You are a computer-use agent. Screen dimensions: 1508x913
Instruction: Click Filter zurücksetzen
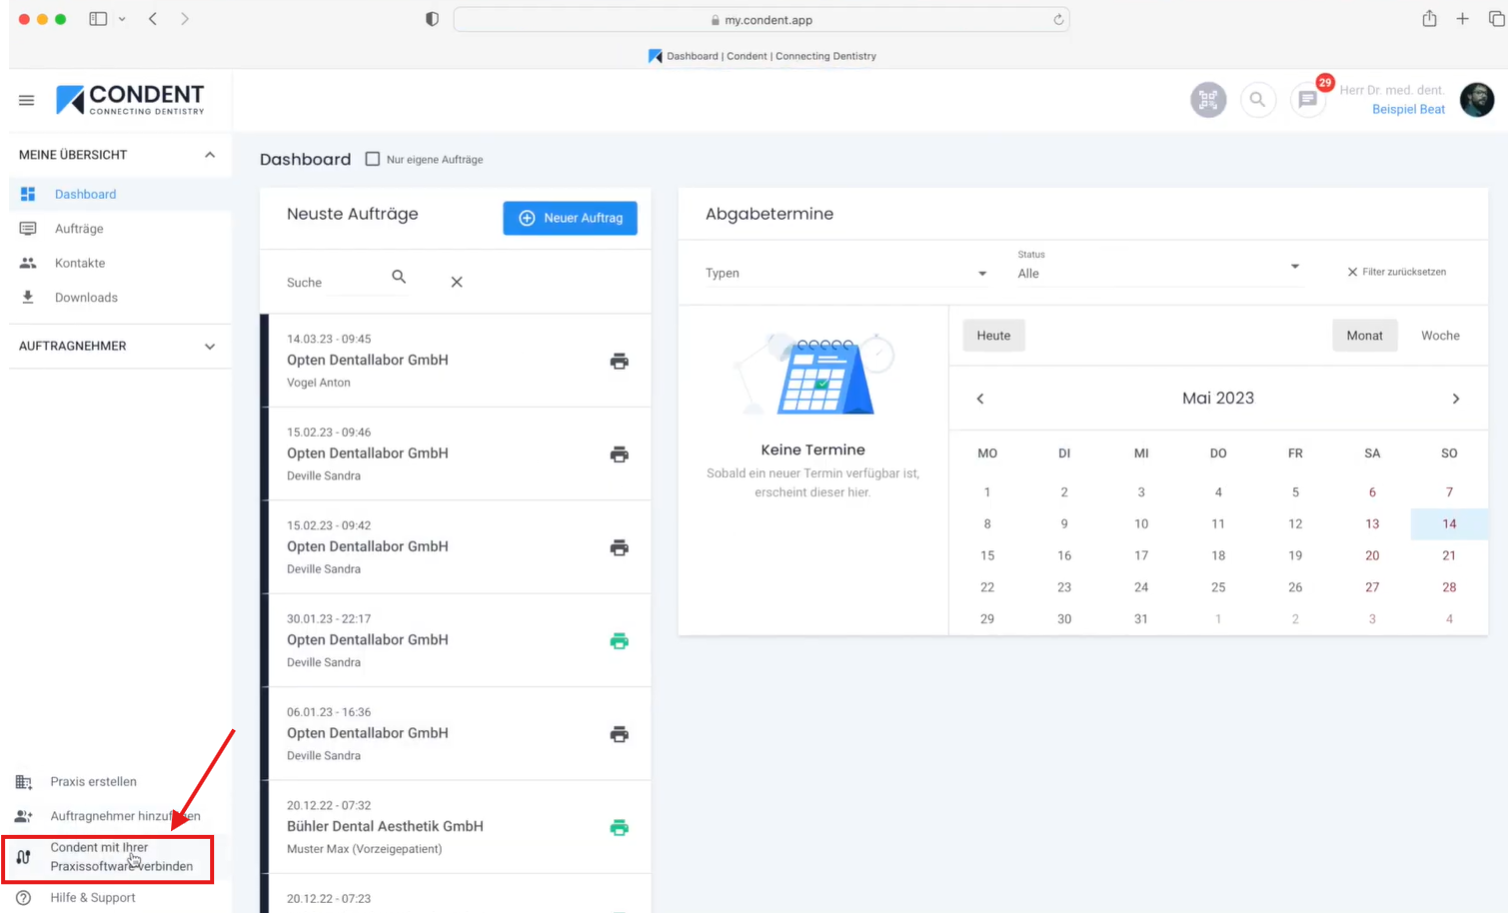coord(1396,272)
